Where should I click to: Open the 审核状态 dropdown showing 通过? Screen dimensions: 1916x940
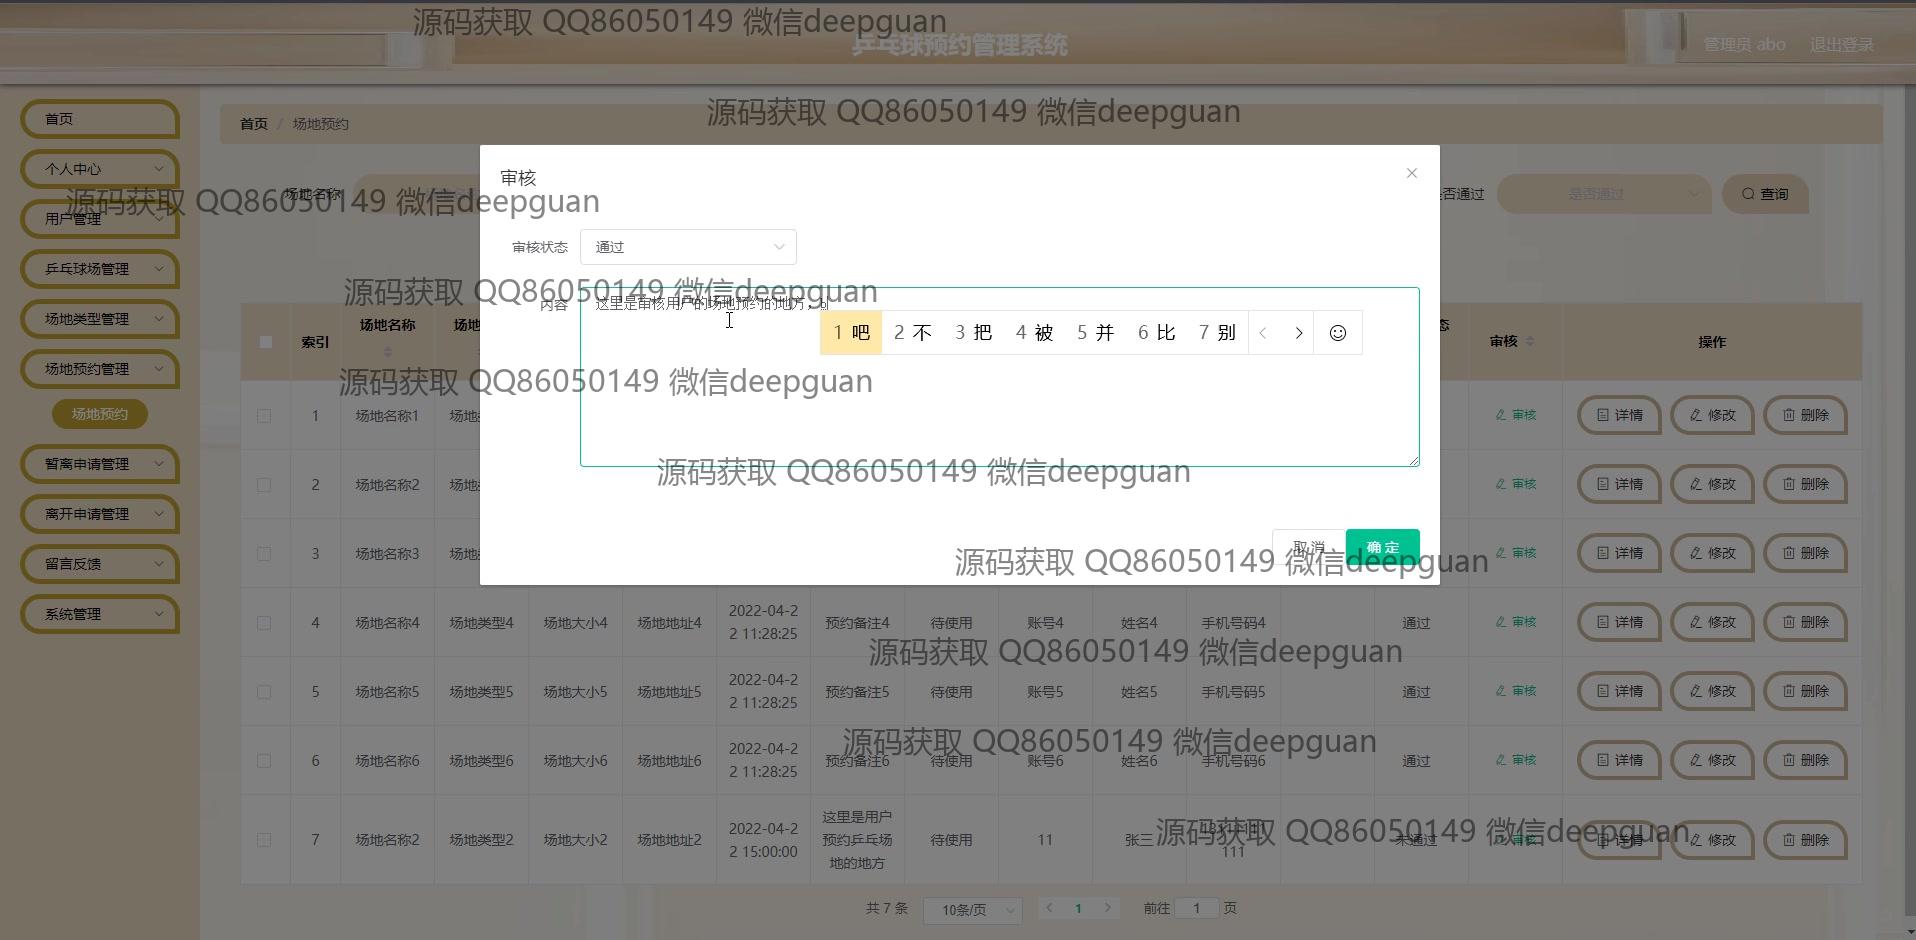(x=688, y=247)
